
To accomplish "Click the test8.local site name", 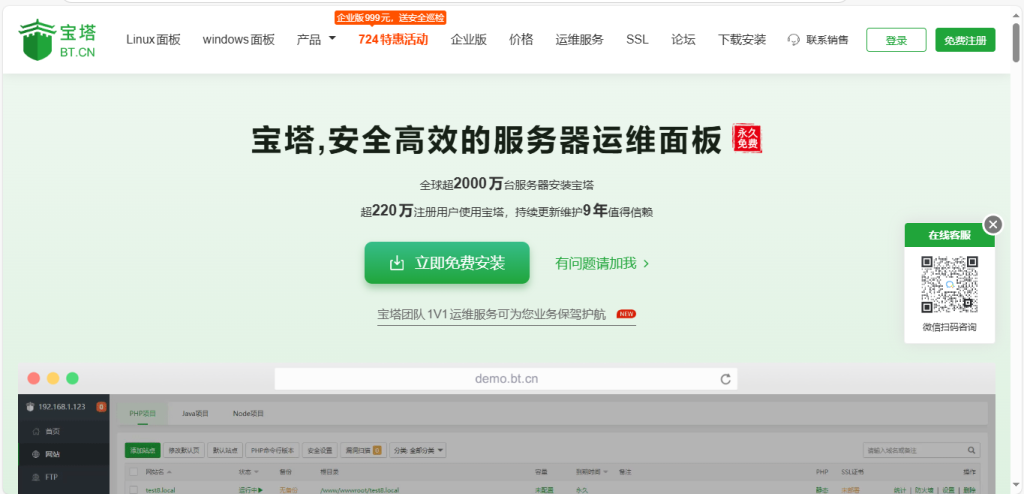I will pyautogui.click(x=160, y=490).
